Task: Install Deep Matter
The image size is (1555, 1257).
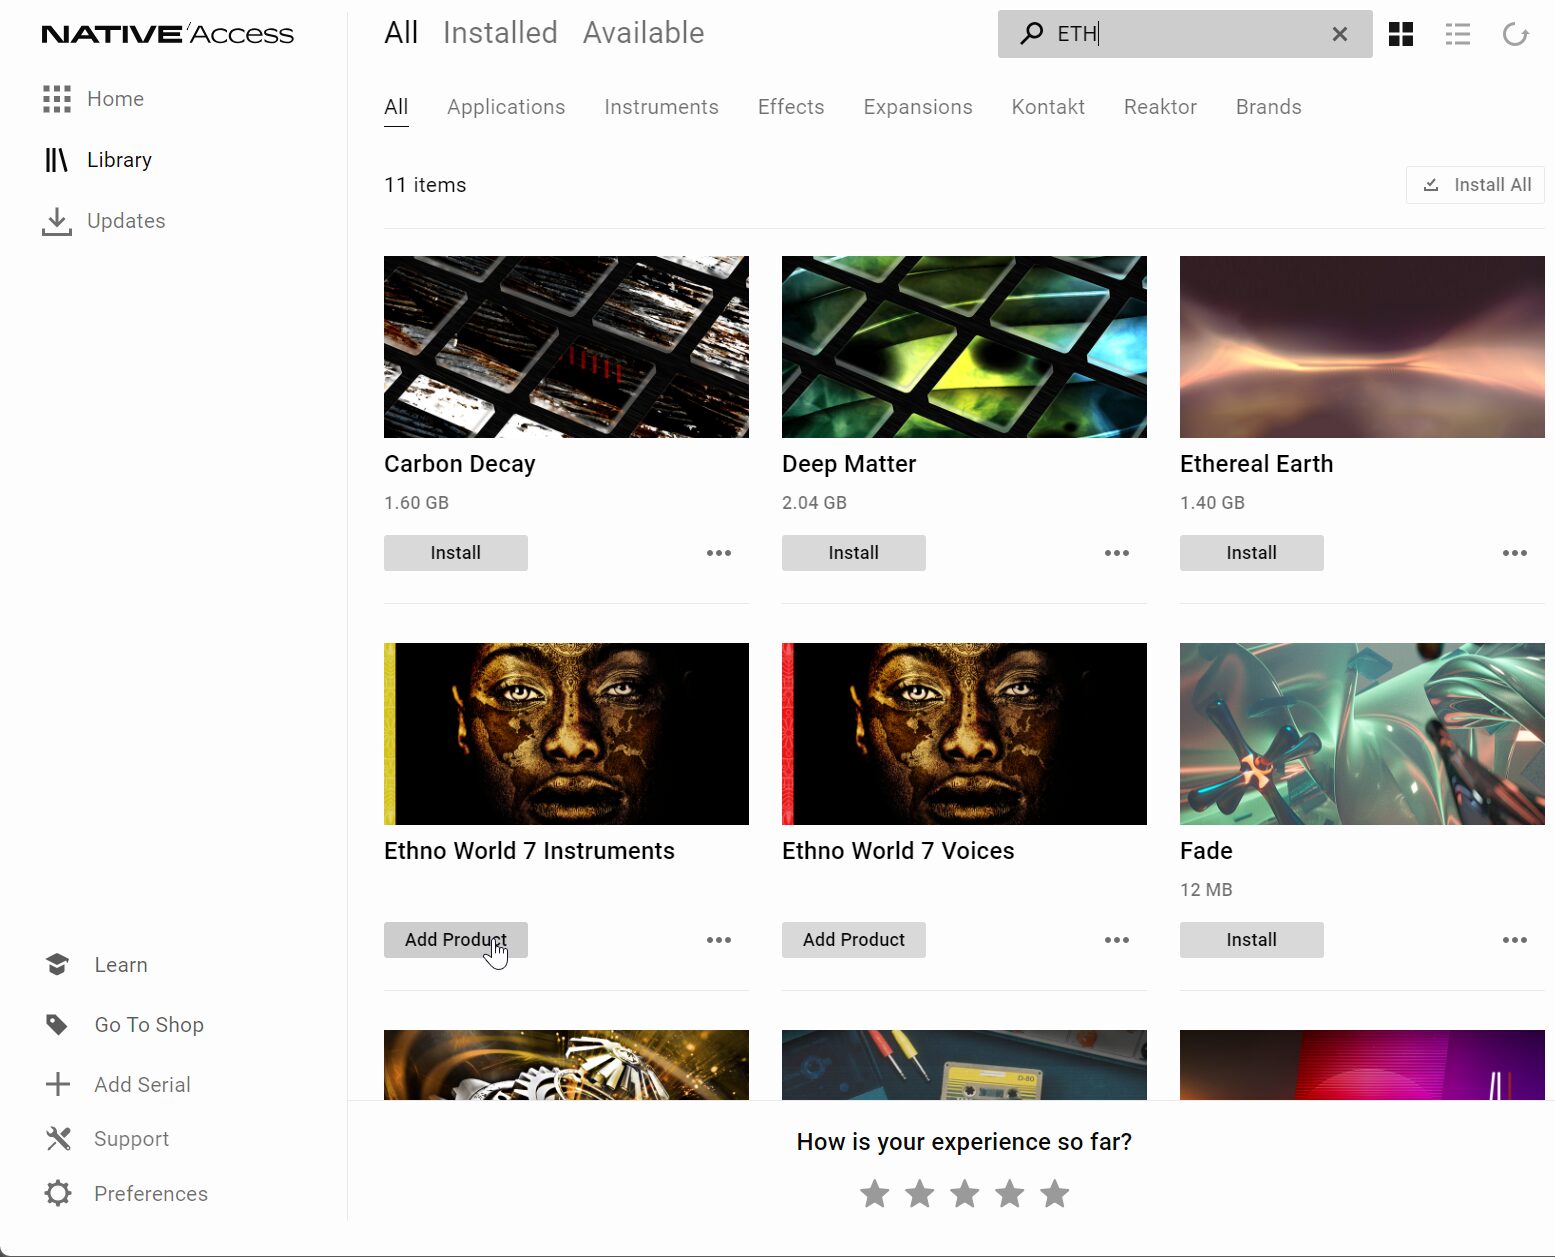Action: (x=854, y=553)
